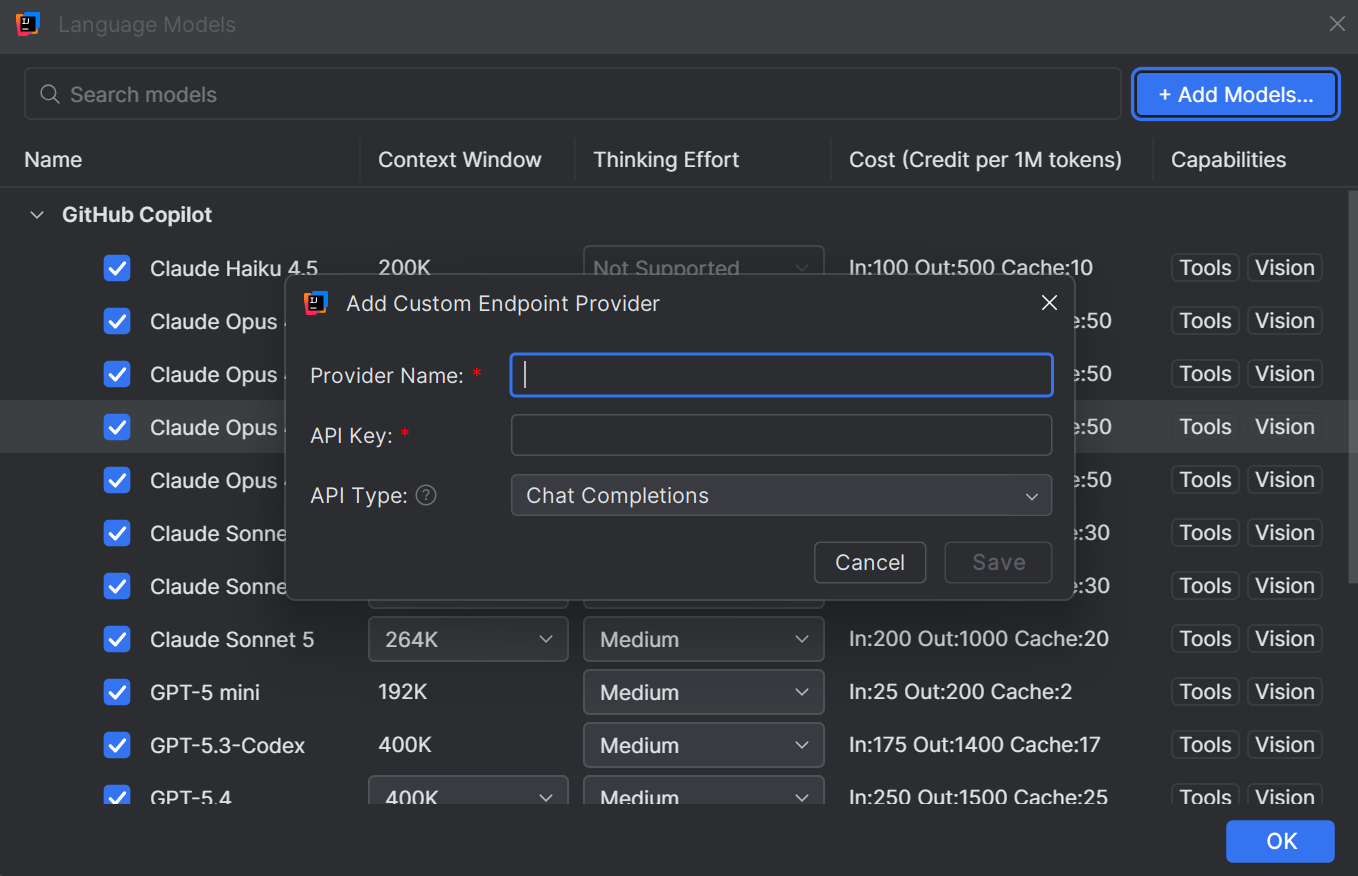The height and width of the screenshot is (876, 1358).
Task: Click GPT-5 mini 192K context value
Action: [403, 692]
